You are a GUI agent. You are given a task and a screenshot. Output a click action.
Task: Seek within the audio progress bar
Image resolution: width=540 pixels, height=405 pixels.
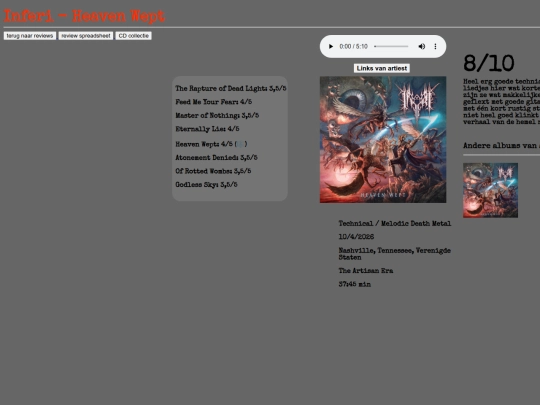391,46
